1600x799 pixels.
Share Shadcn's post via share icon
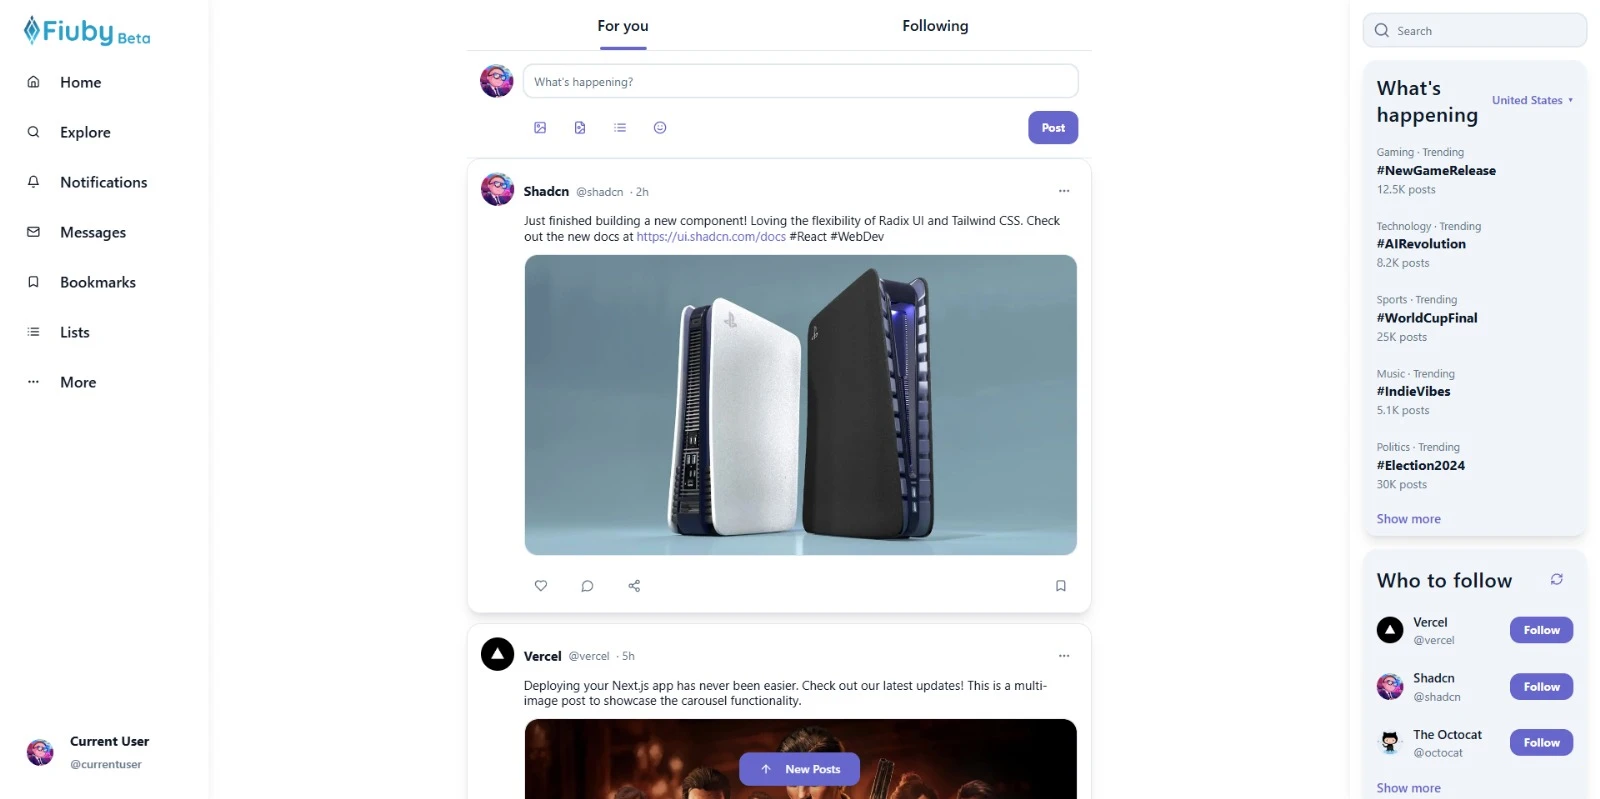634,586
